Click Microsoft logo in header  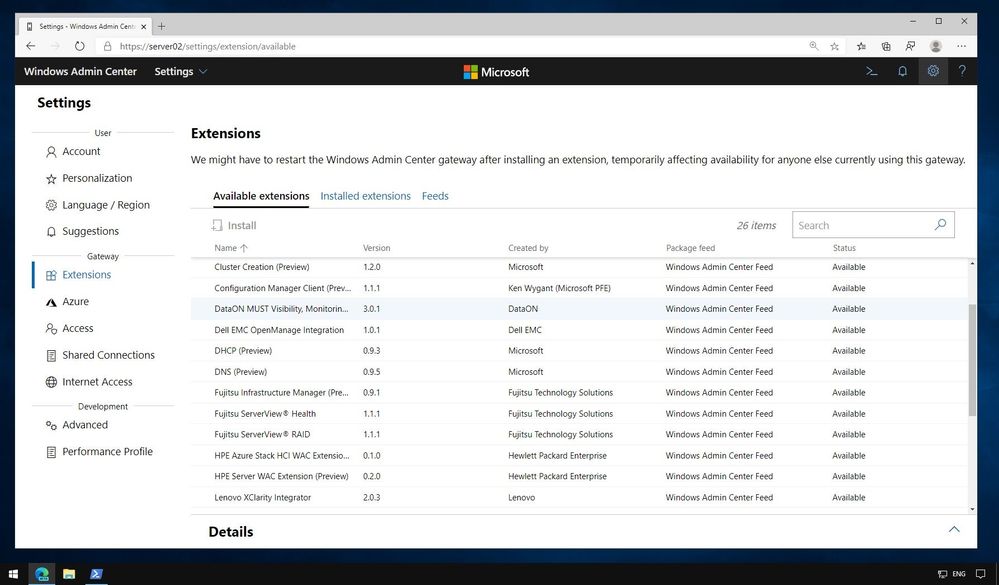496,72
